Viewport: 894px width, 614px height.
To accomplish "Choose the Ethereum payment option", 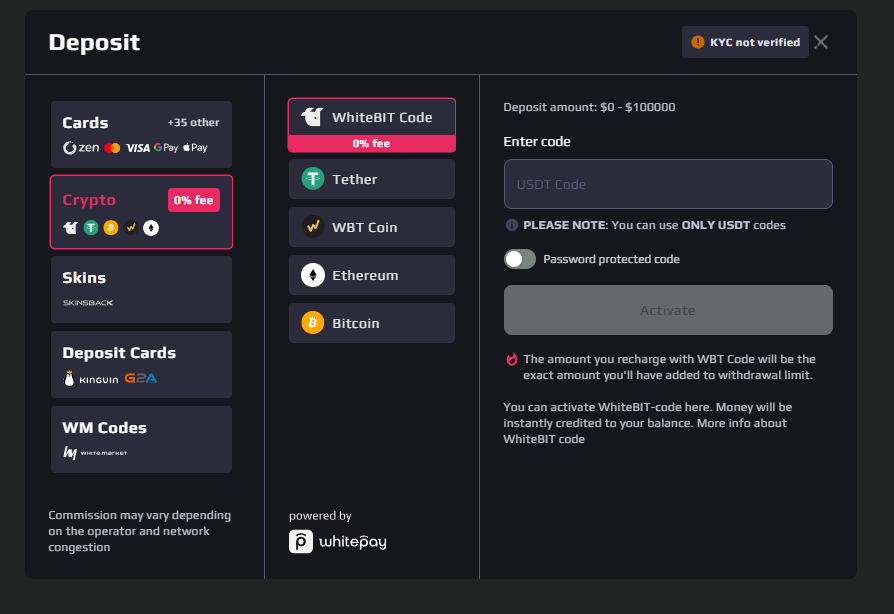I will [372, 275].
